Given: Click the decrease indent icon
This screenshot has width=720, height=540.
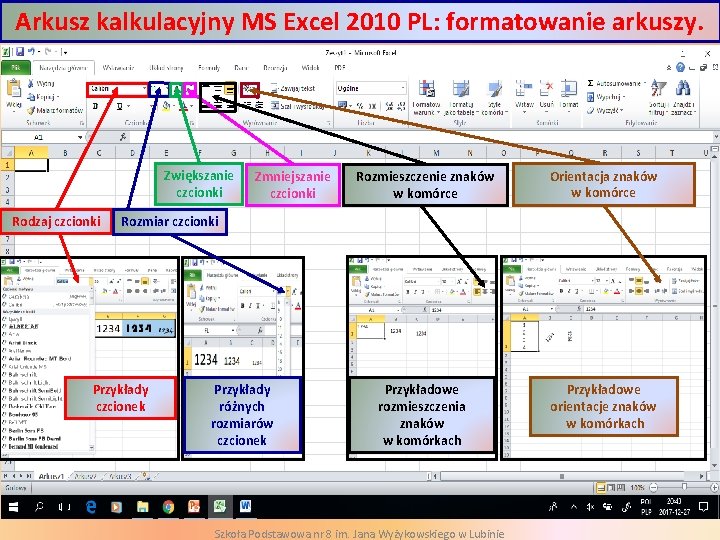Looking at the screenshot, I should 247,106.
